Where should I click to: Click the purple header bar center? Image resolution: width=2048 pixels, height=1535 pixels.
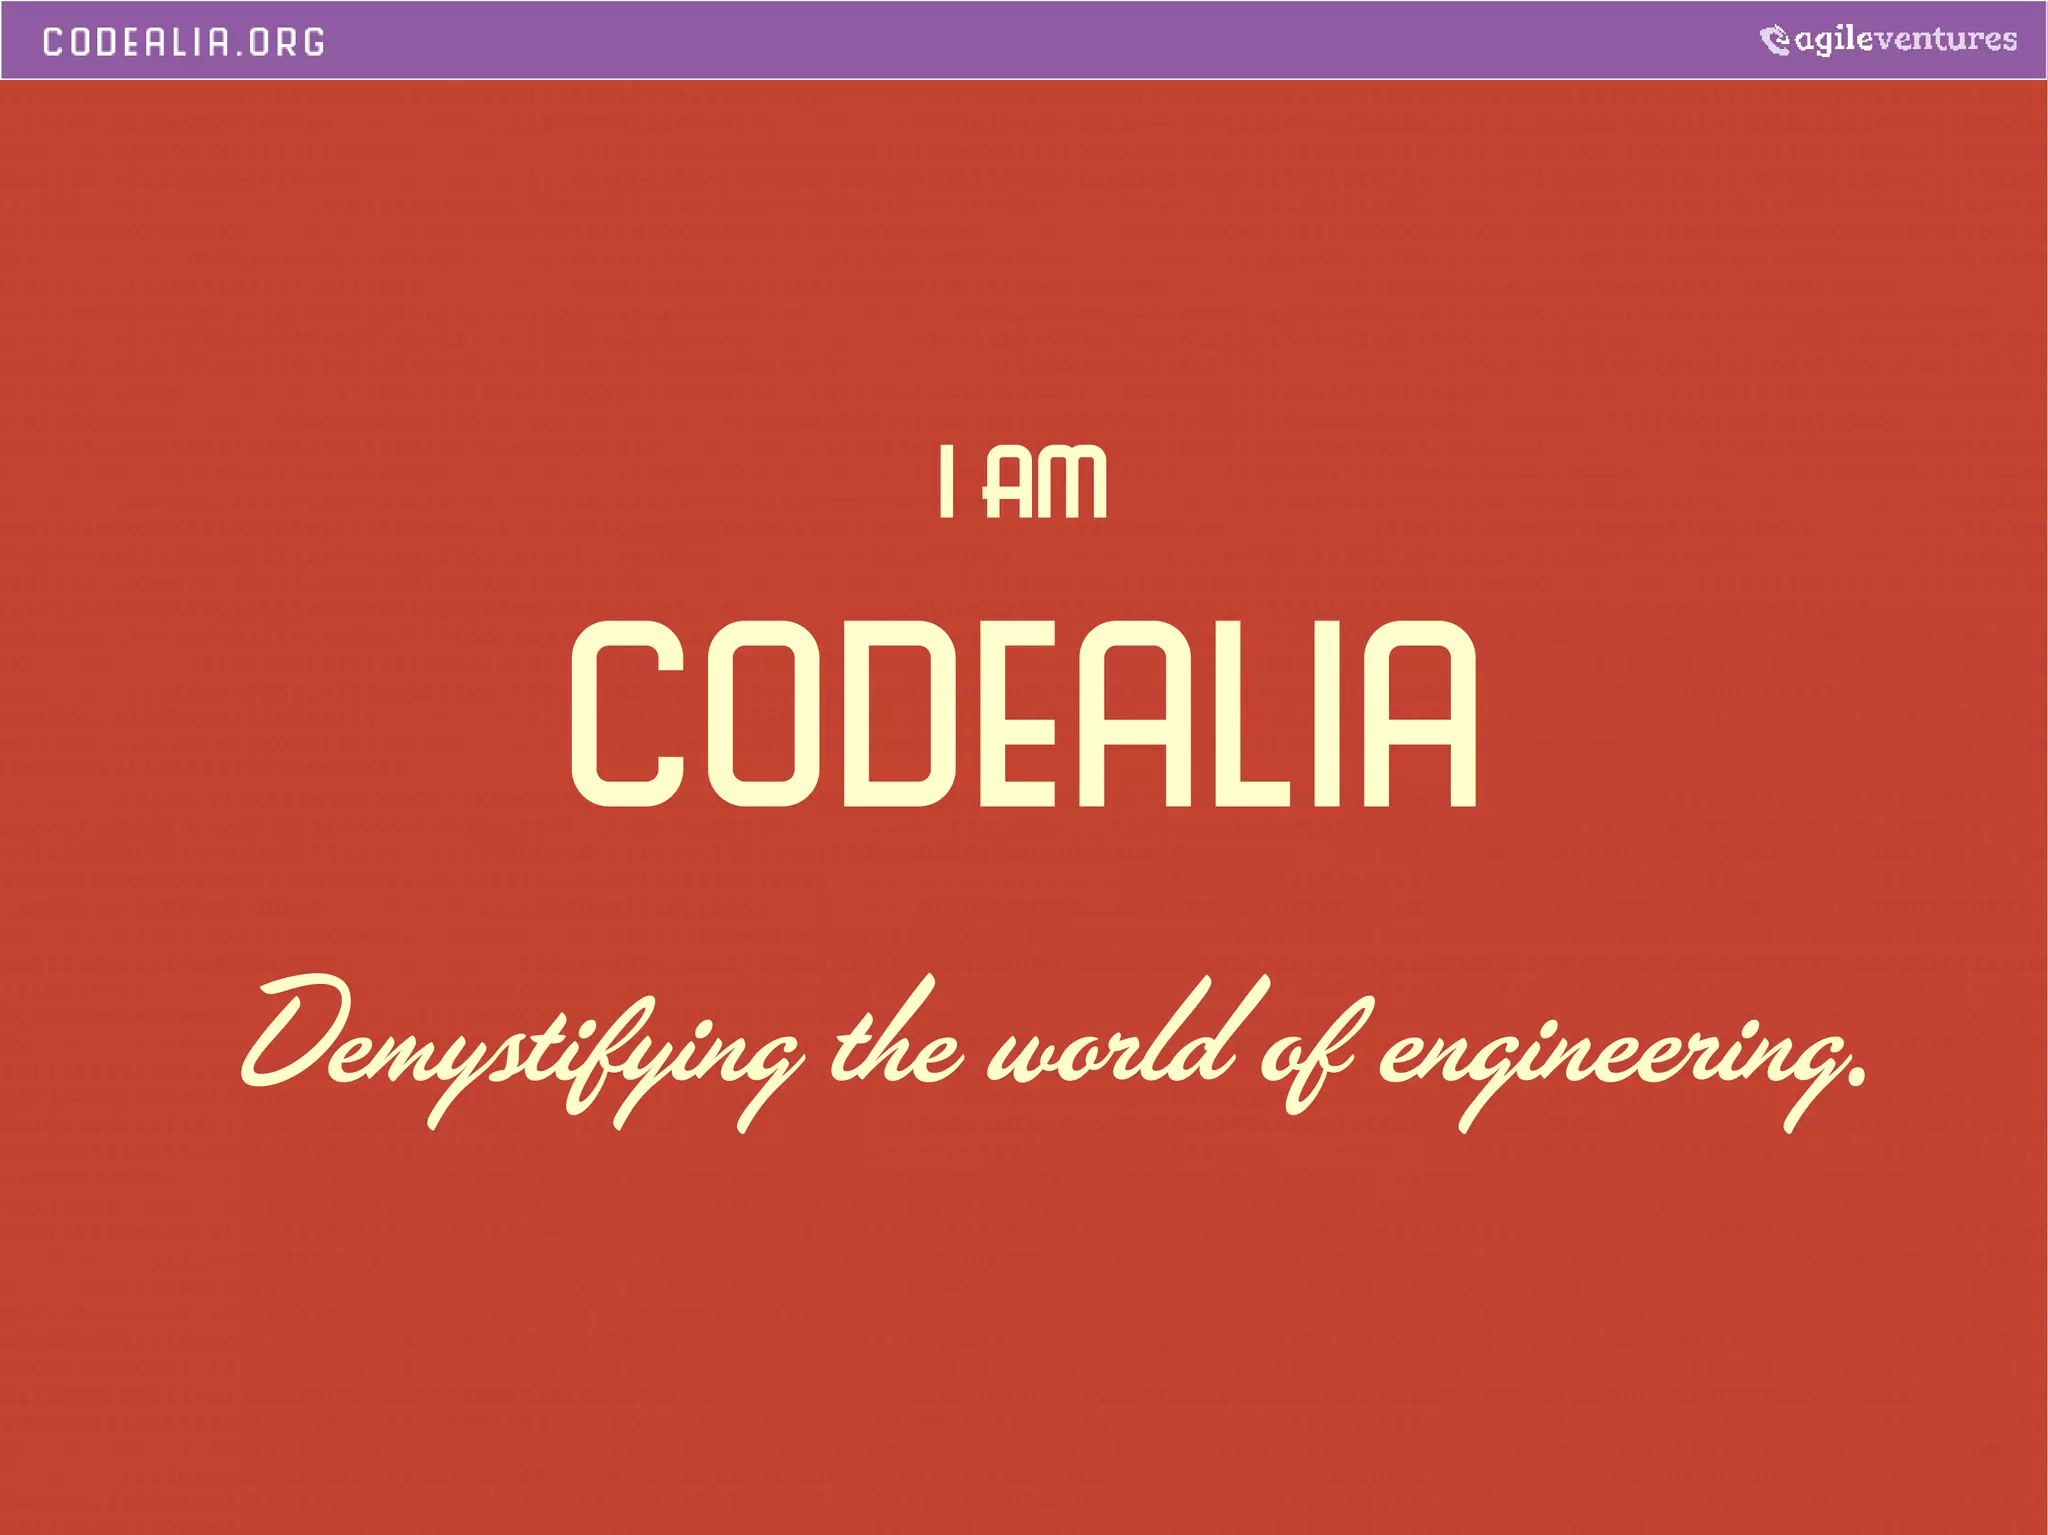[1023, 40]
